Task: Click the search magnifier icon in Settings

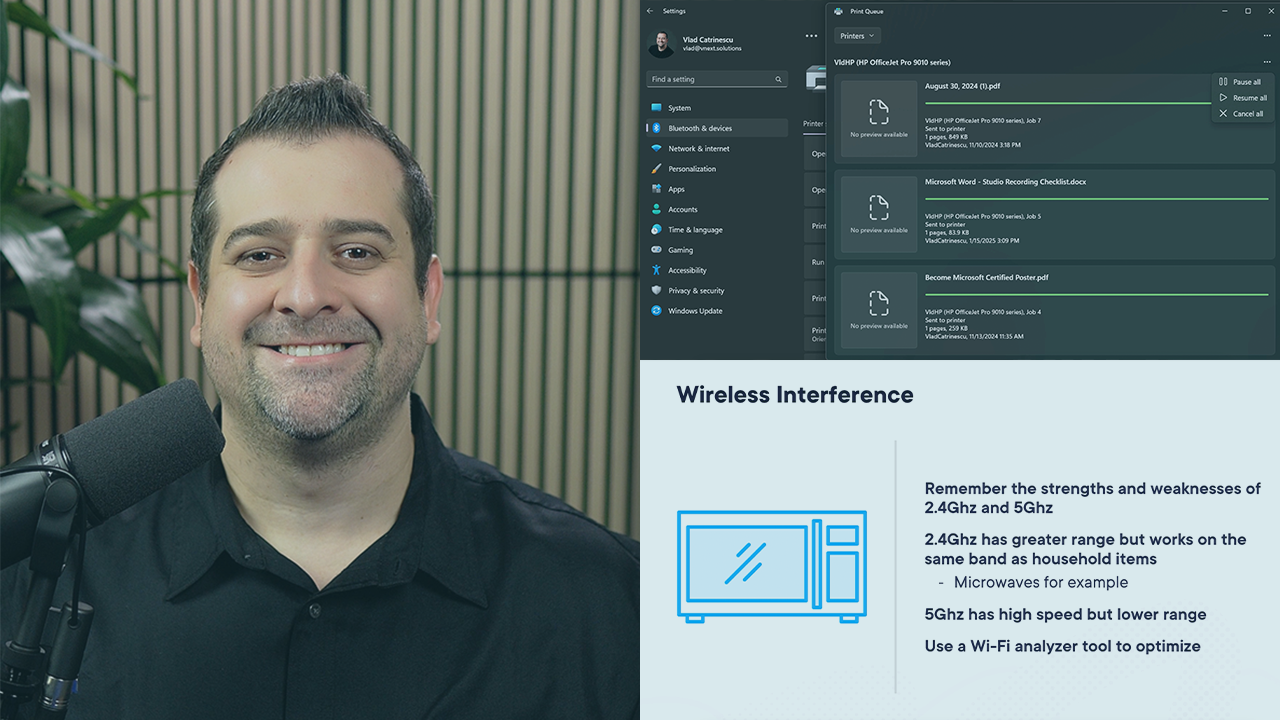Action: tap(778, 79)
